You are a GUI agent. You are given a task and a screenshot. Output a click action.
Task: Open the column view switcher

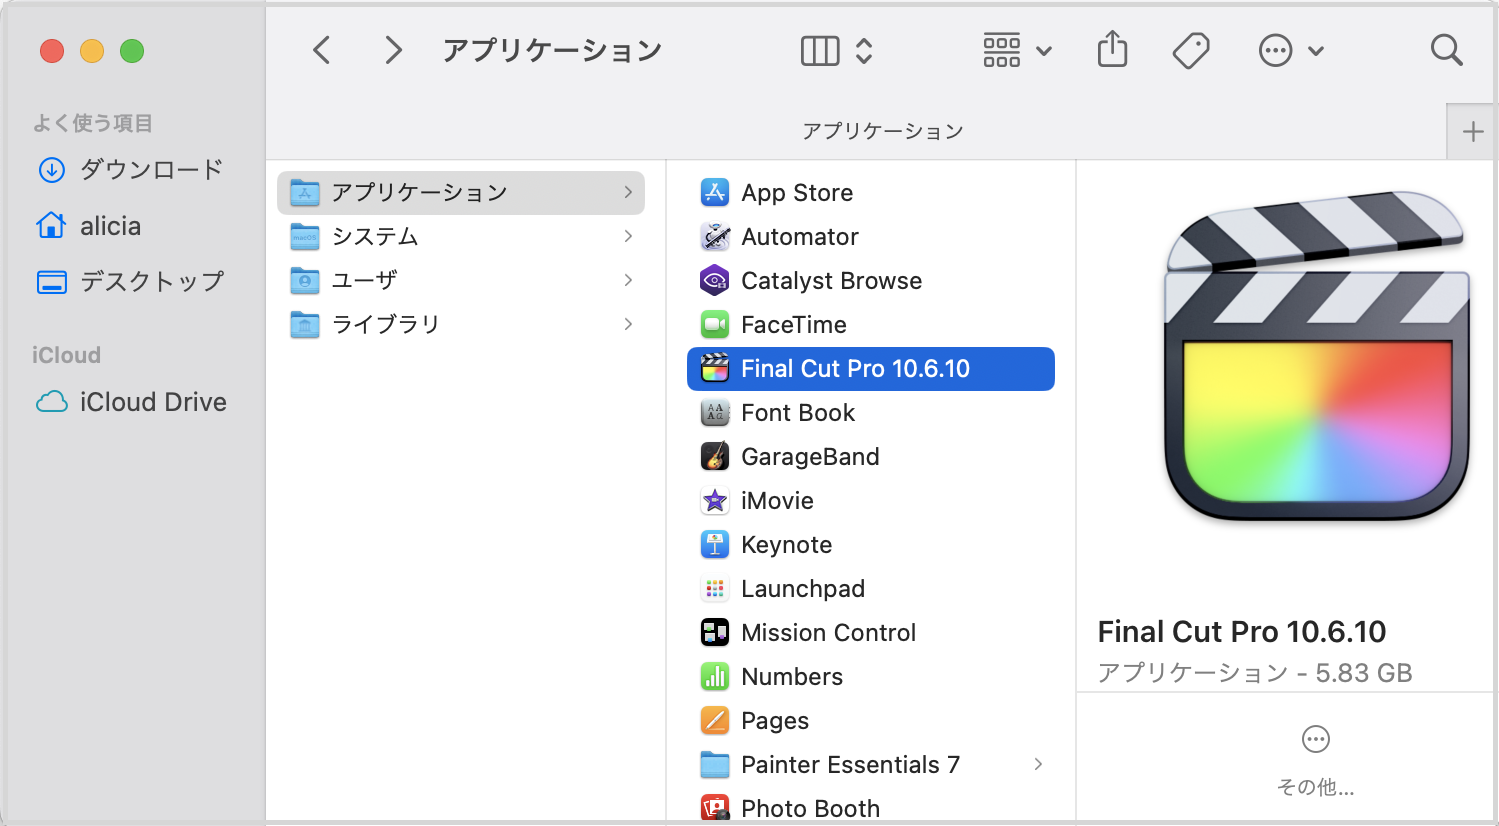[837, 50]
